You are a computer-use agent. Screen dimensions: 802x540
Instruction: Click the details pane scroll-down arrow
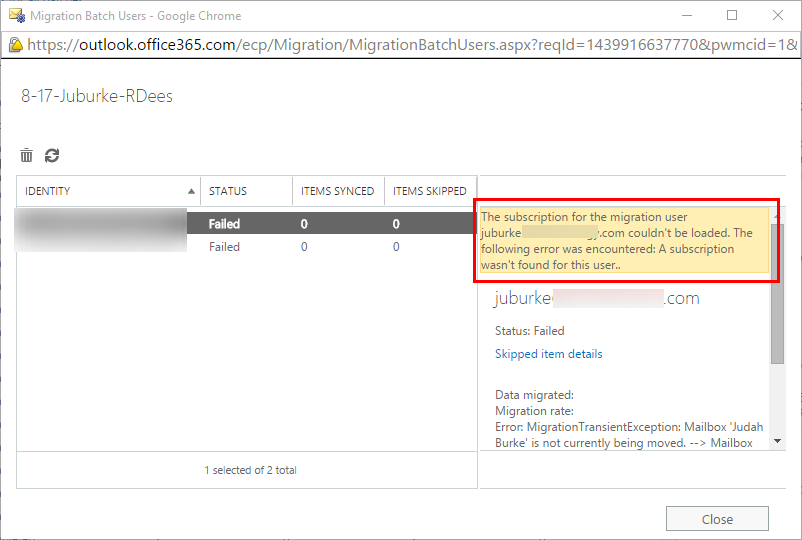[777, 441]
